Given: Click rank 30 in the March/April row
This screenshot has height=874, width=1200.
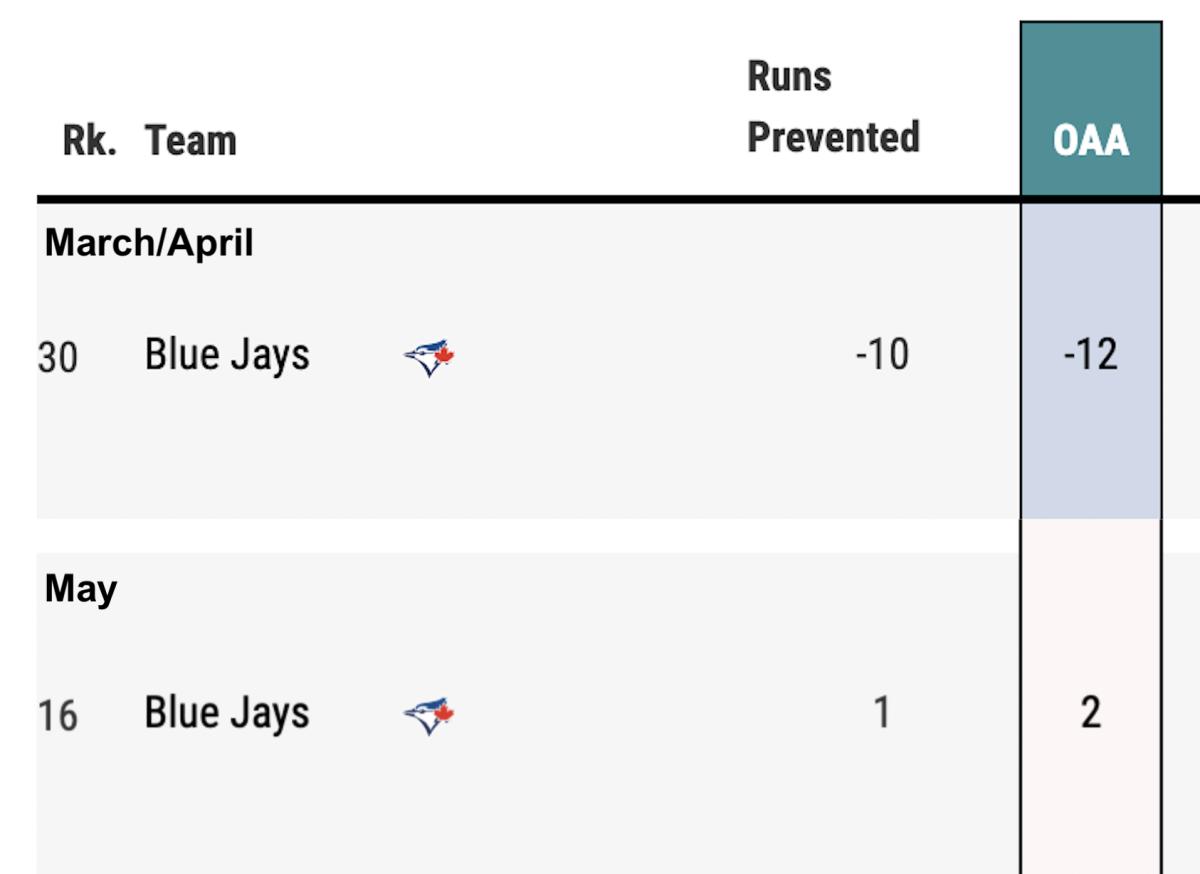Looking at the screenshot, I should click(57, 357).
